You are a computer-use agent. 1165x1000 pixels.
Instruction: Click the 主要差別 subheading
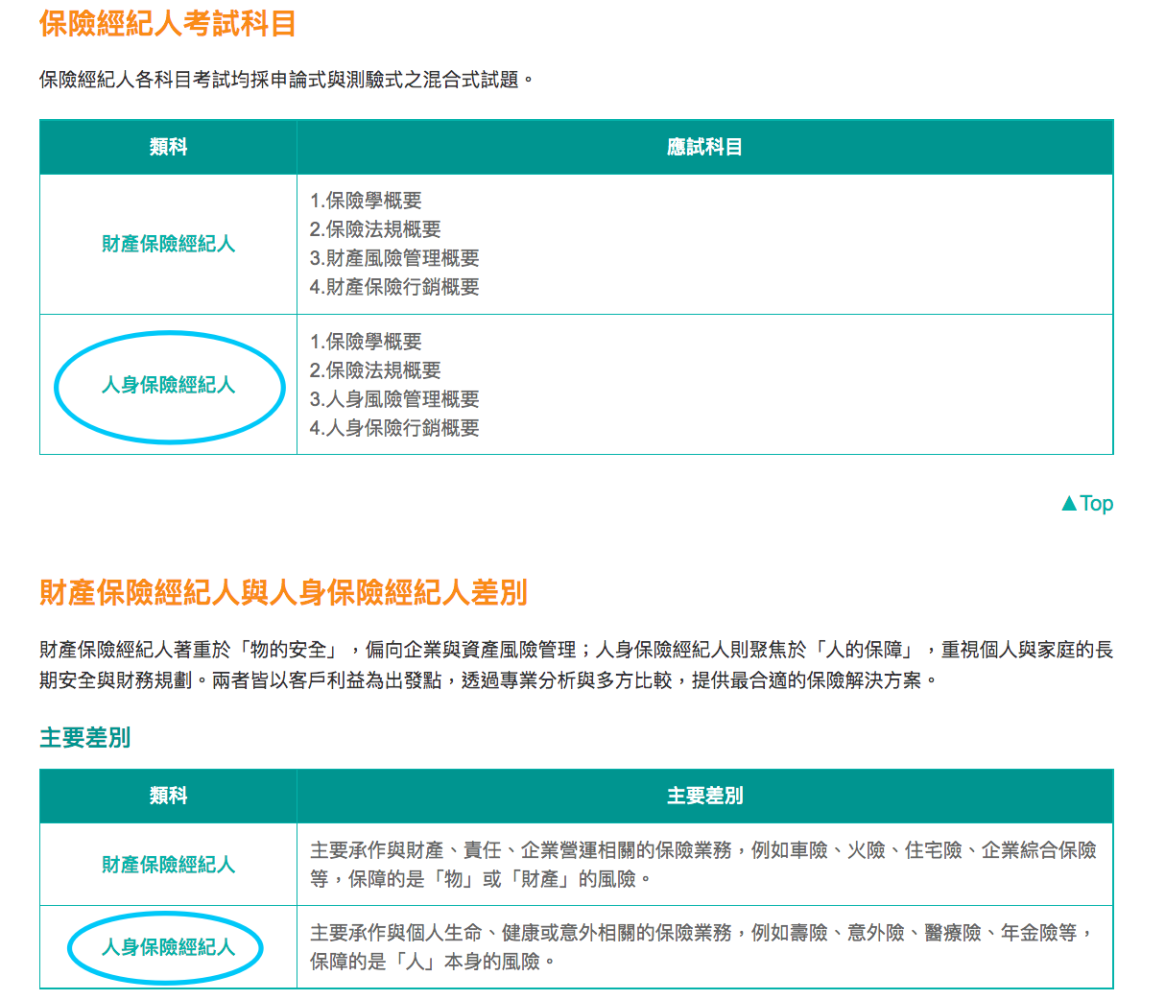click(85, 738)
